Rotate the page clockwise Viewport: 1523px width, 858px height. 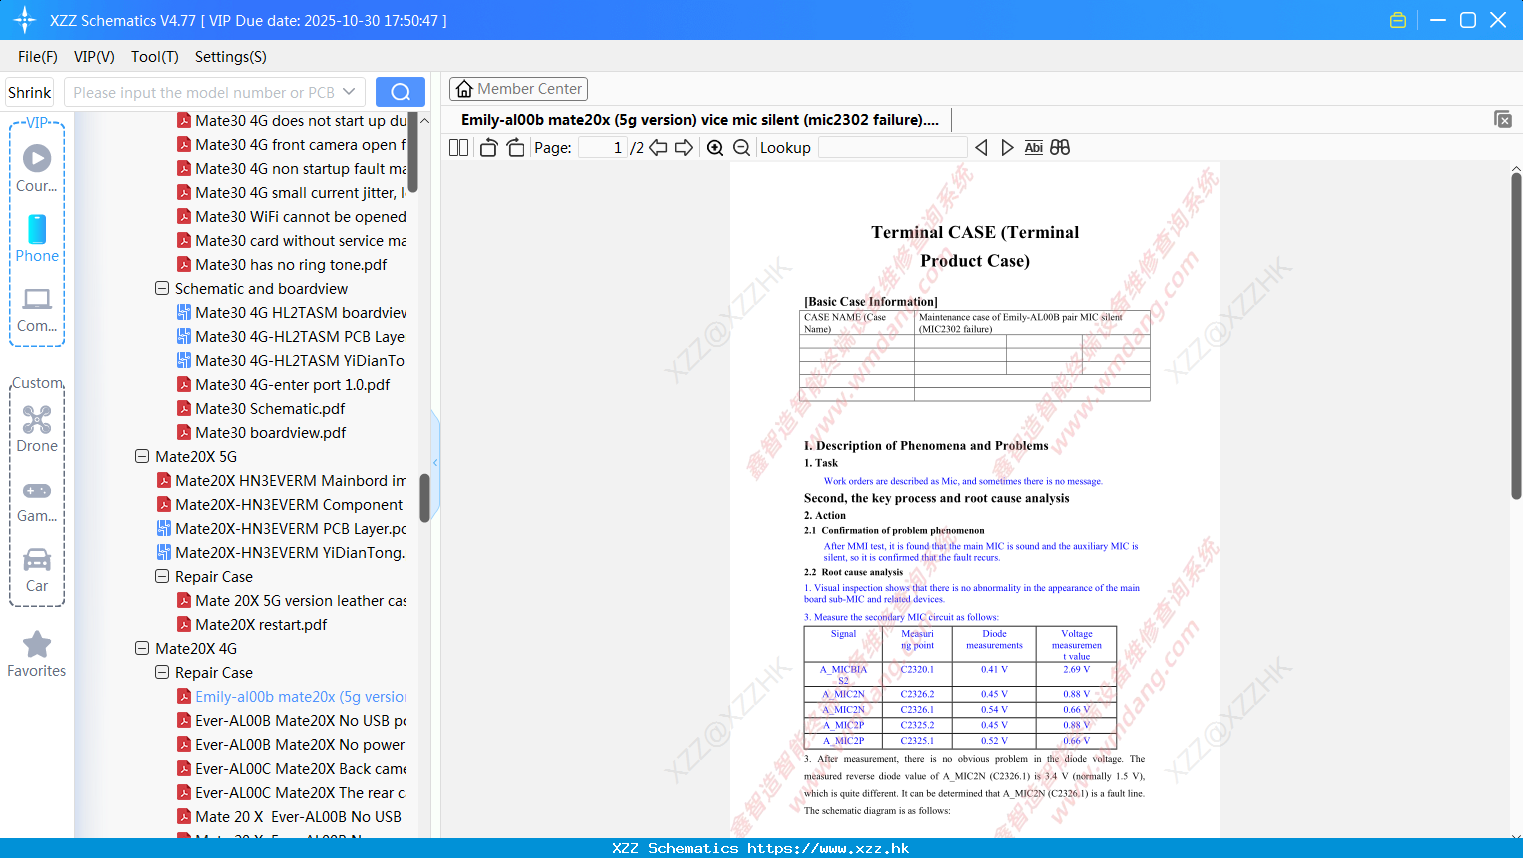point(515,147)
